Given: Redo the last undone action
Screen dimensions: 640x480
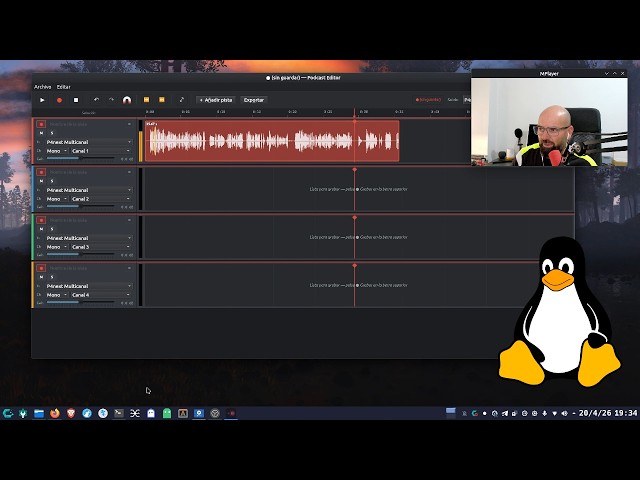Looking at the screenshot, I should (111, 100).
